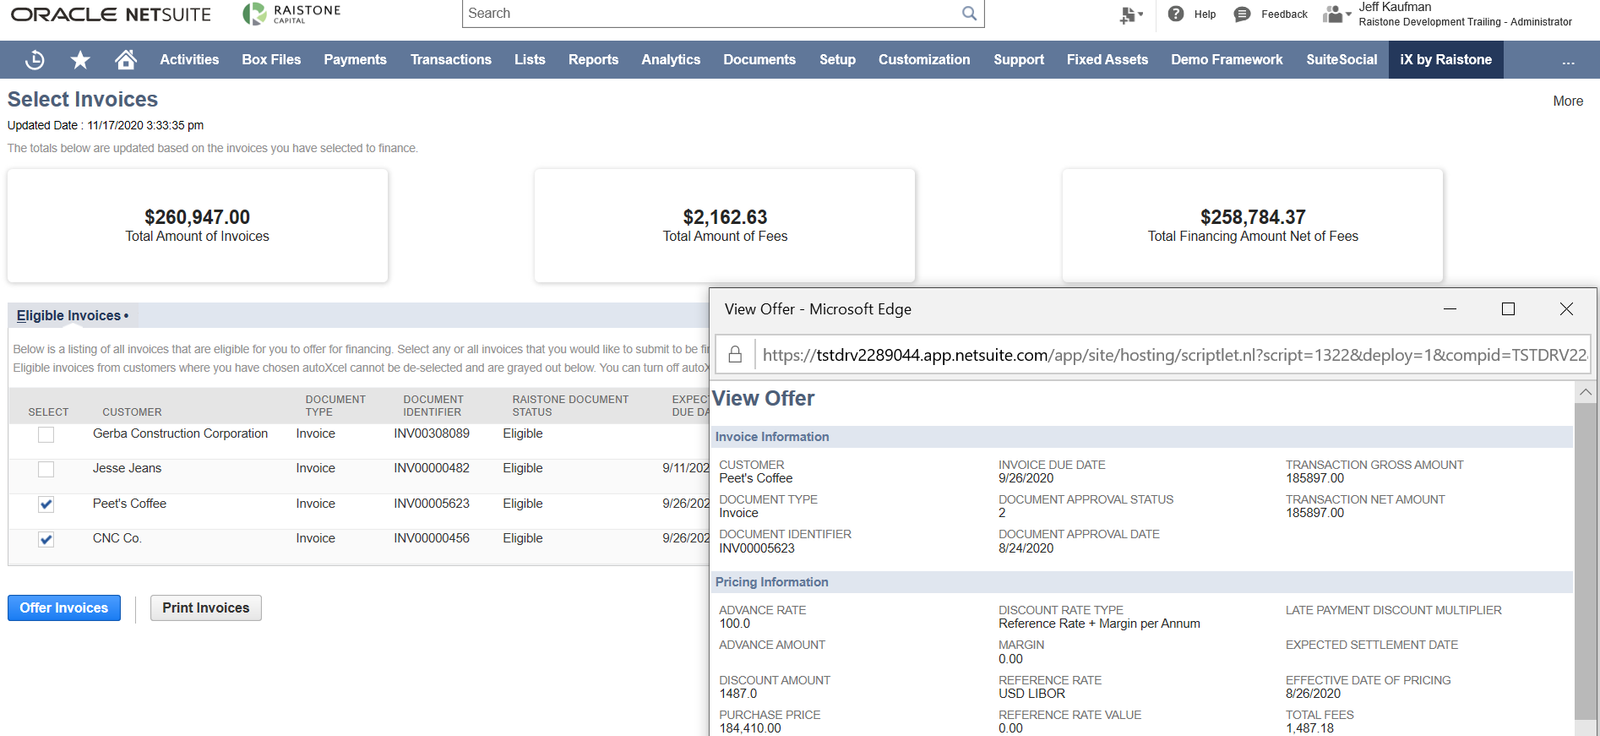Click the Pricing Information section header
1600x736 pixels.
pyautogui.click(x=1142, y=582)
